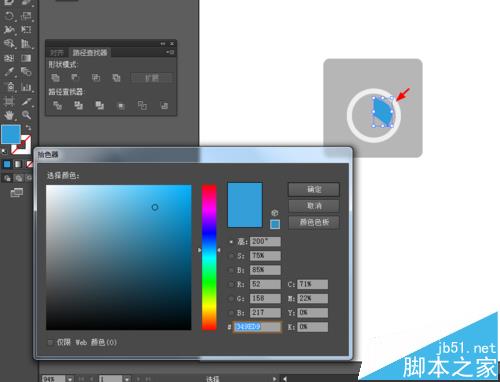Enable the 仅限 Web 颜色 checkbox
This screenshot has height=382, width=500.
click(x=51, y=342)
